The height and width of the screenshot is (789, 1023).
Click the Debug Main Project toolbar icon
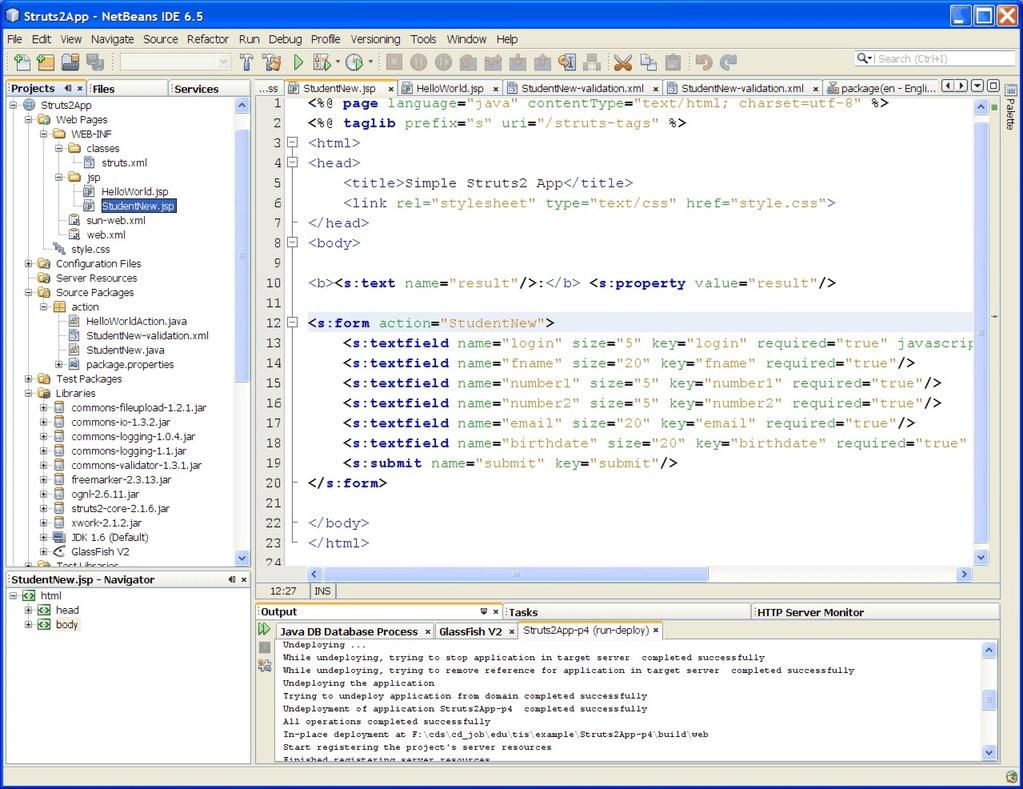322,62
